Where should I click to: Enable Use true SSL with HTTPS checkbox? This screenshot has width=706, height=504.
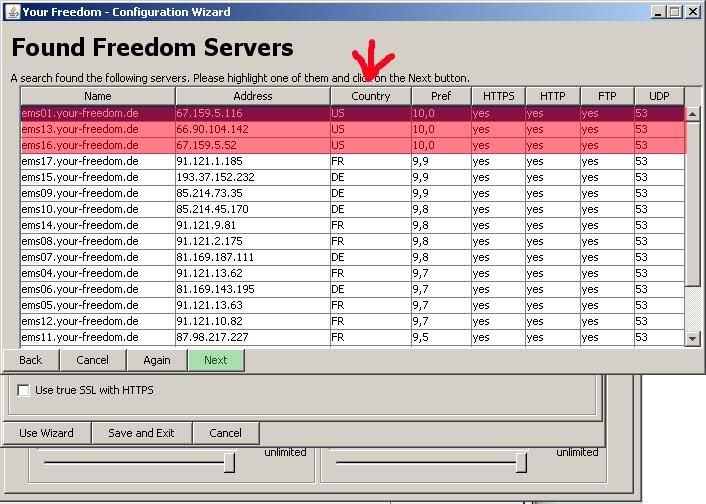click(23, 390)
